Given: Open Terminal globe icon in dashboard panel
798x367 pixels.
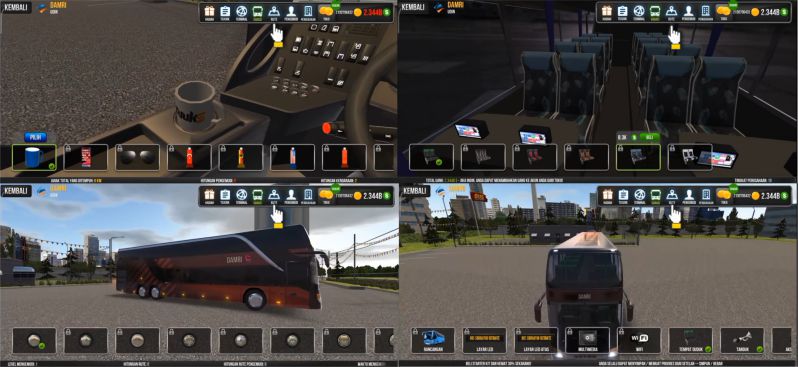Looking at the screenshot, I should 241,12.
